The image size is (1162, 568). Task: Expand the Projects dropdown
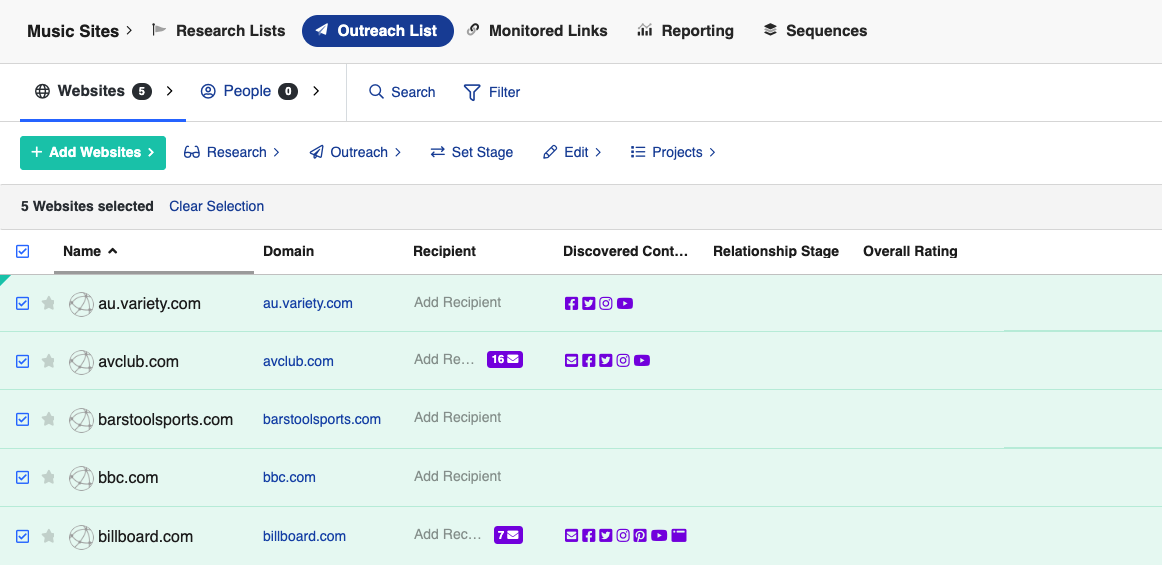coord(673,152)
